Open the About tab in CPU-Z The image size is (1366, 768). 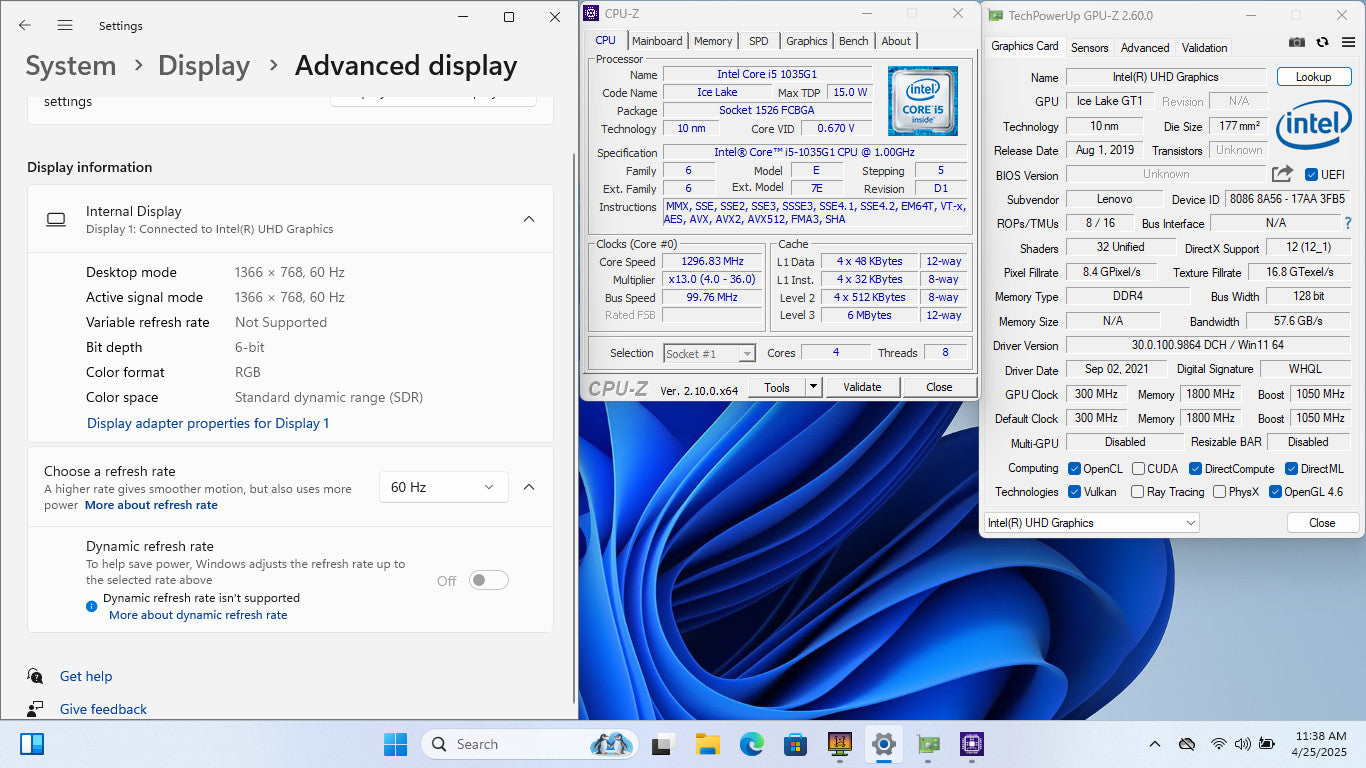click(x=896, y=41)
